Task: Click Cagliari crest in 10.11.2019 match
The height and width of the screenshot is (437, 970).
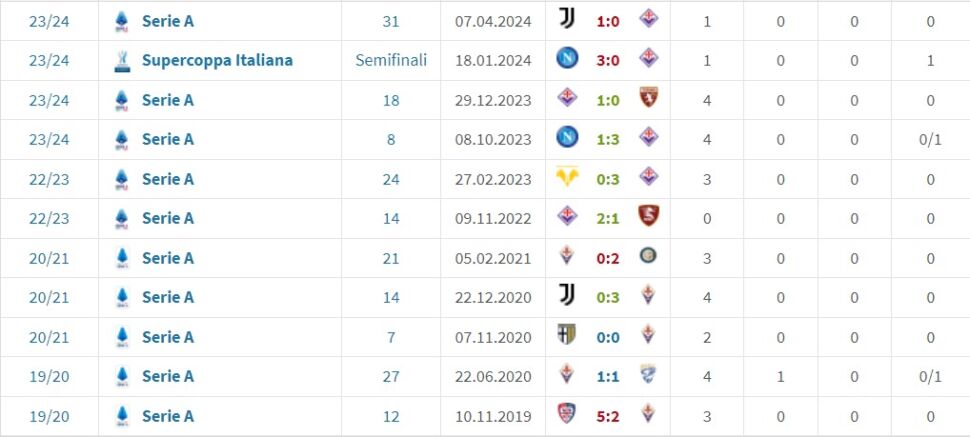Action: pos(567,415)
